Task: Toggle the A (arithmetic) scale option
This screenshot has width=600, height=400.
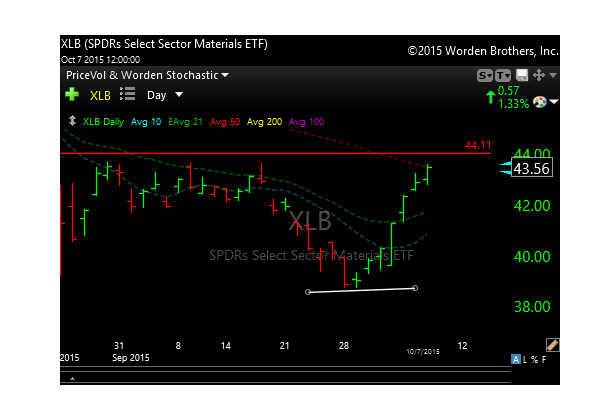Action: click(516, 359)
